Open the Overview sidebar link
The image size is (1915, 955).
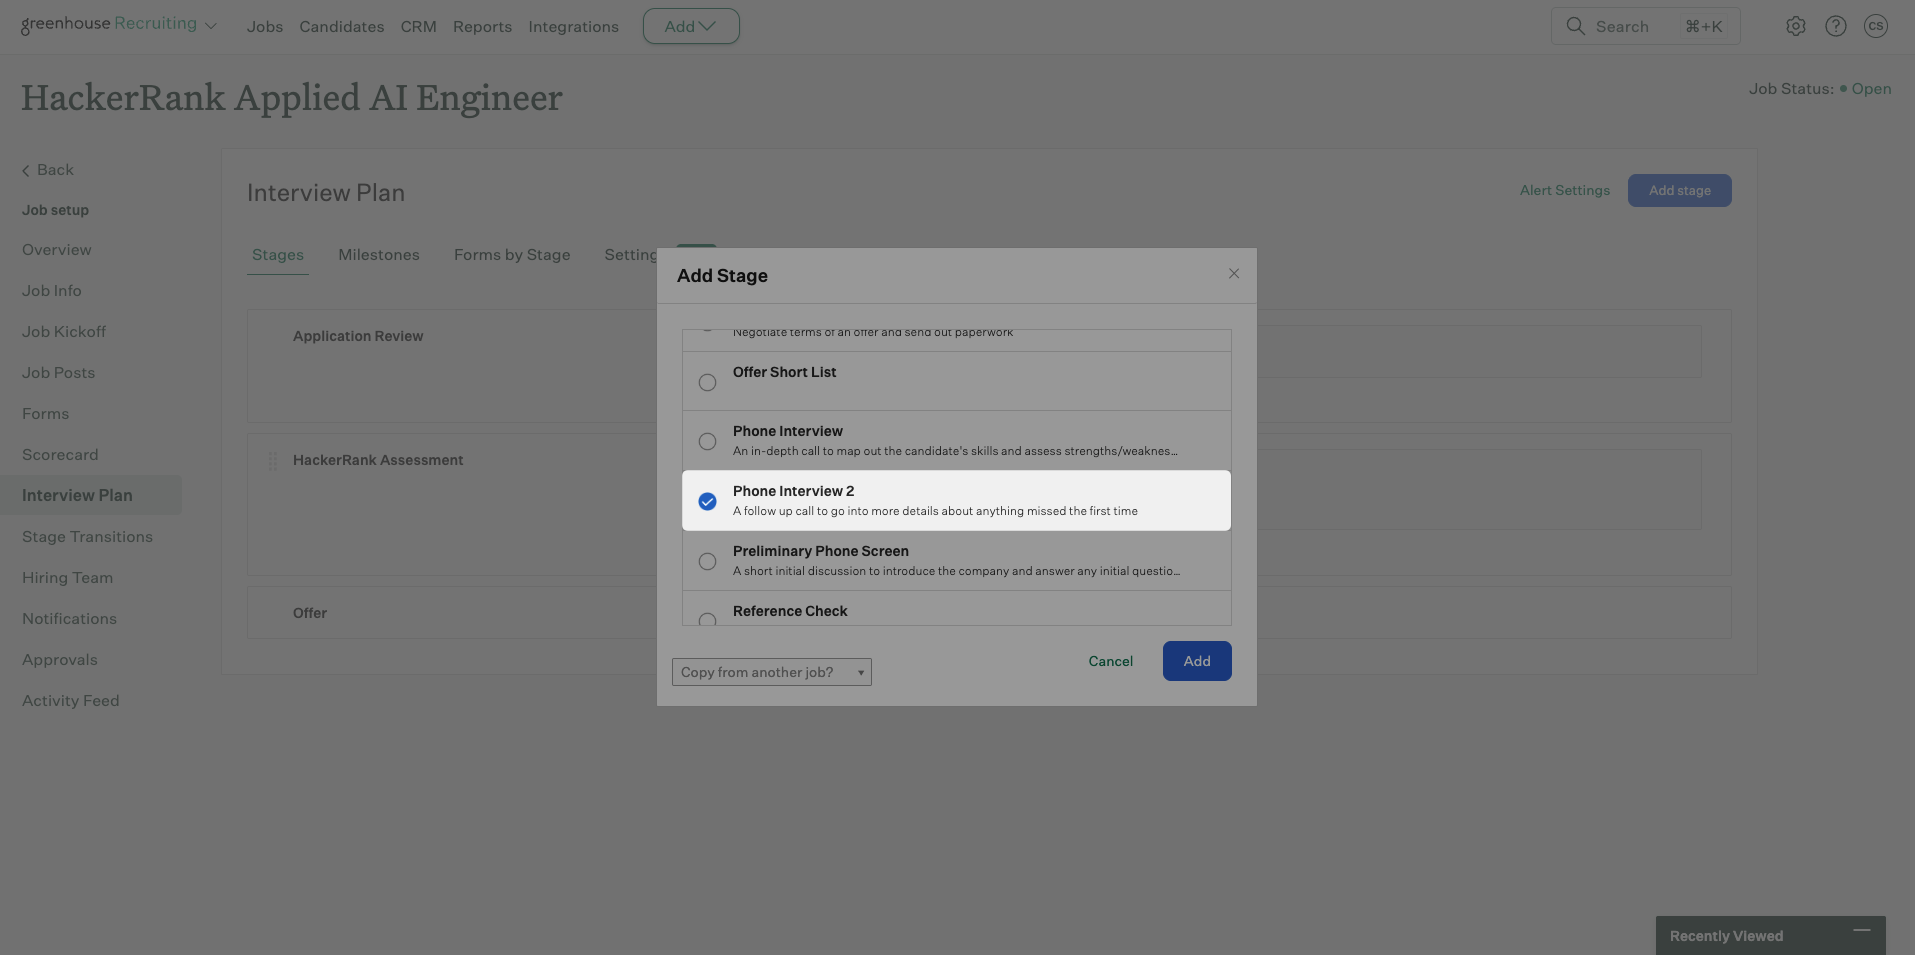click(x=57, y=250)
